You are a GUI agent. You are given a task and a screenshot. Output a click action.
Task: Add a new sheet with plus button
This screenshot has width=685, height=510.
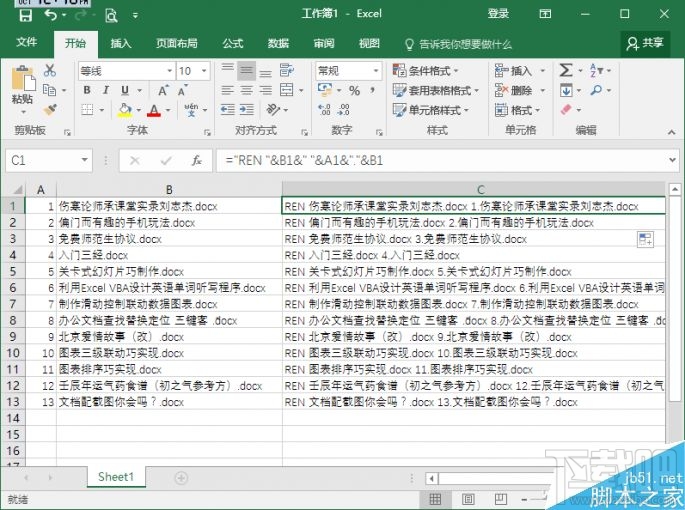click(181, 478)
